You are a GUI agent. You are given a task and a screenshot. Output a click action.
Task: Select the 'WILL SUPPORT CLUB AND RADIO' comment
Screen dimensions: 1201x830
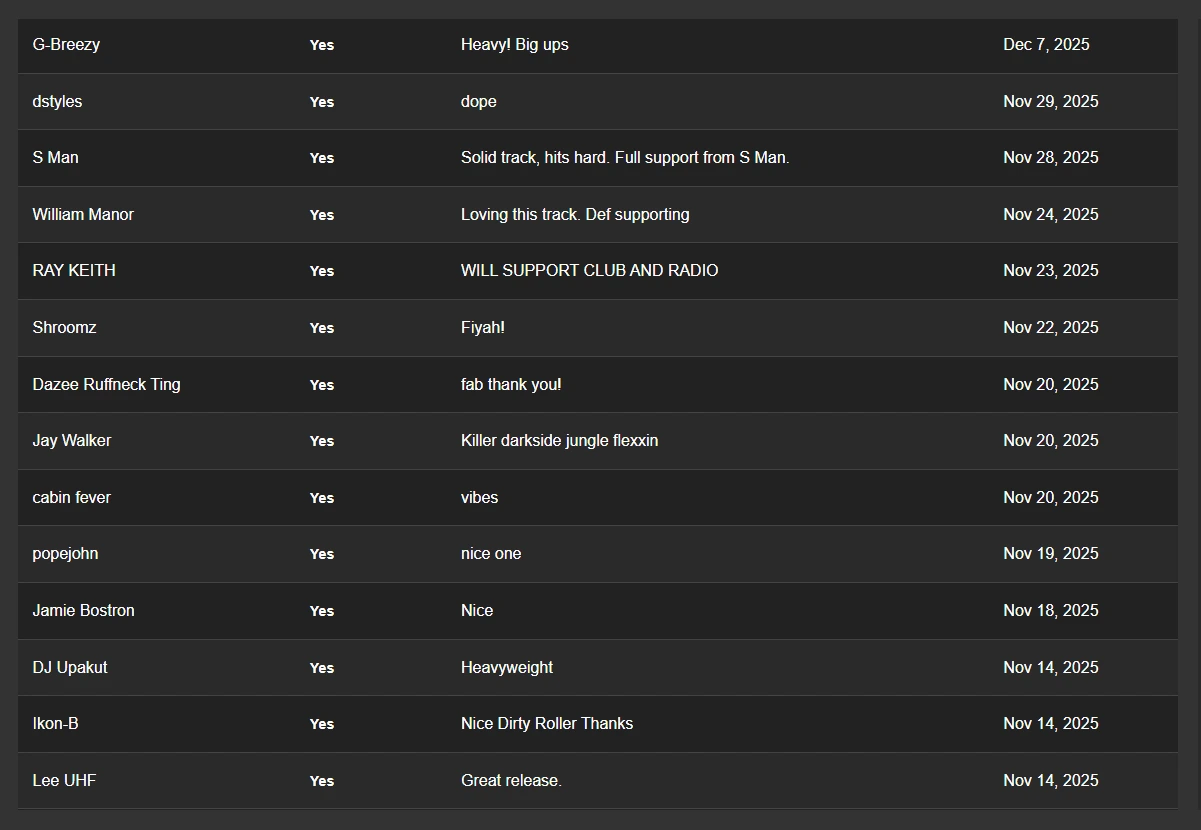click(589, 271)
